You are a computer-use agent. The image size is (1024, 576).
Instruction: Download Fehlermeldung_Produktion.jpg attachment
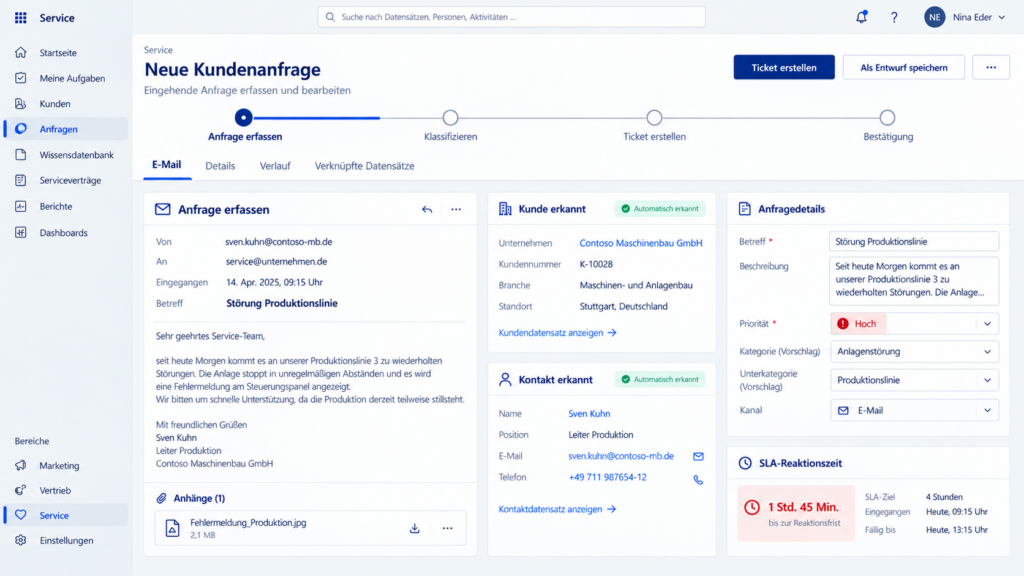tap(415, 528)
